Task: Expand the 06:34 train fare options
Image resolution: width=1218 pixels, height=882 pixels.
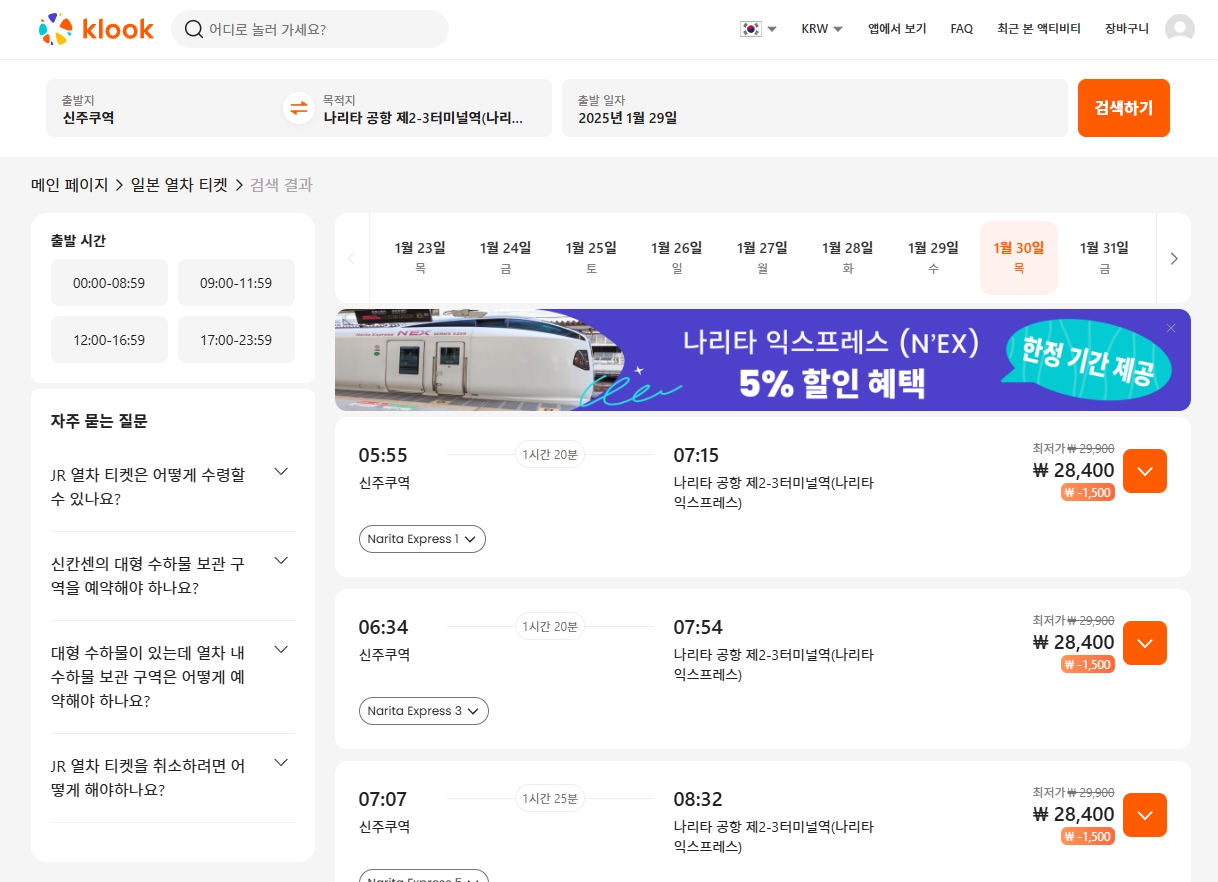Action: [1145, 643]
